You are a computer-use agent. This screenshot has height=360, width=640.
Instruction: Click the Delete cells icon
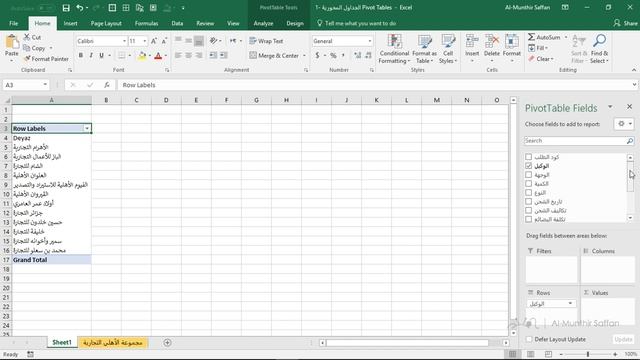click(492, 41)
